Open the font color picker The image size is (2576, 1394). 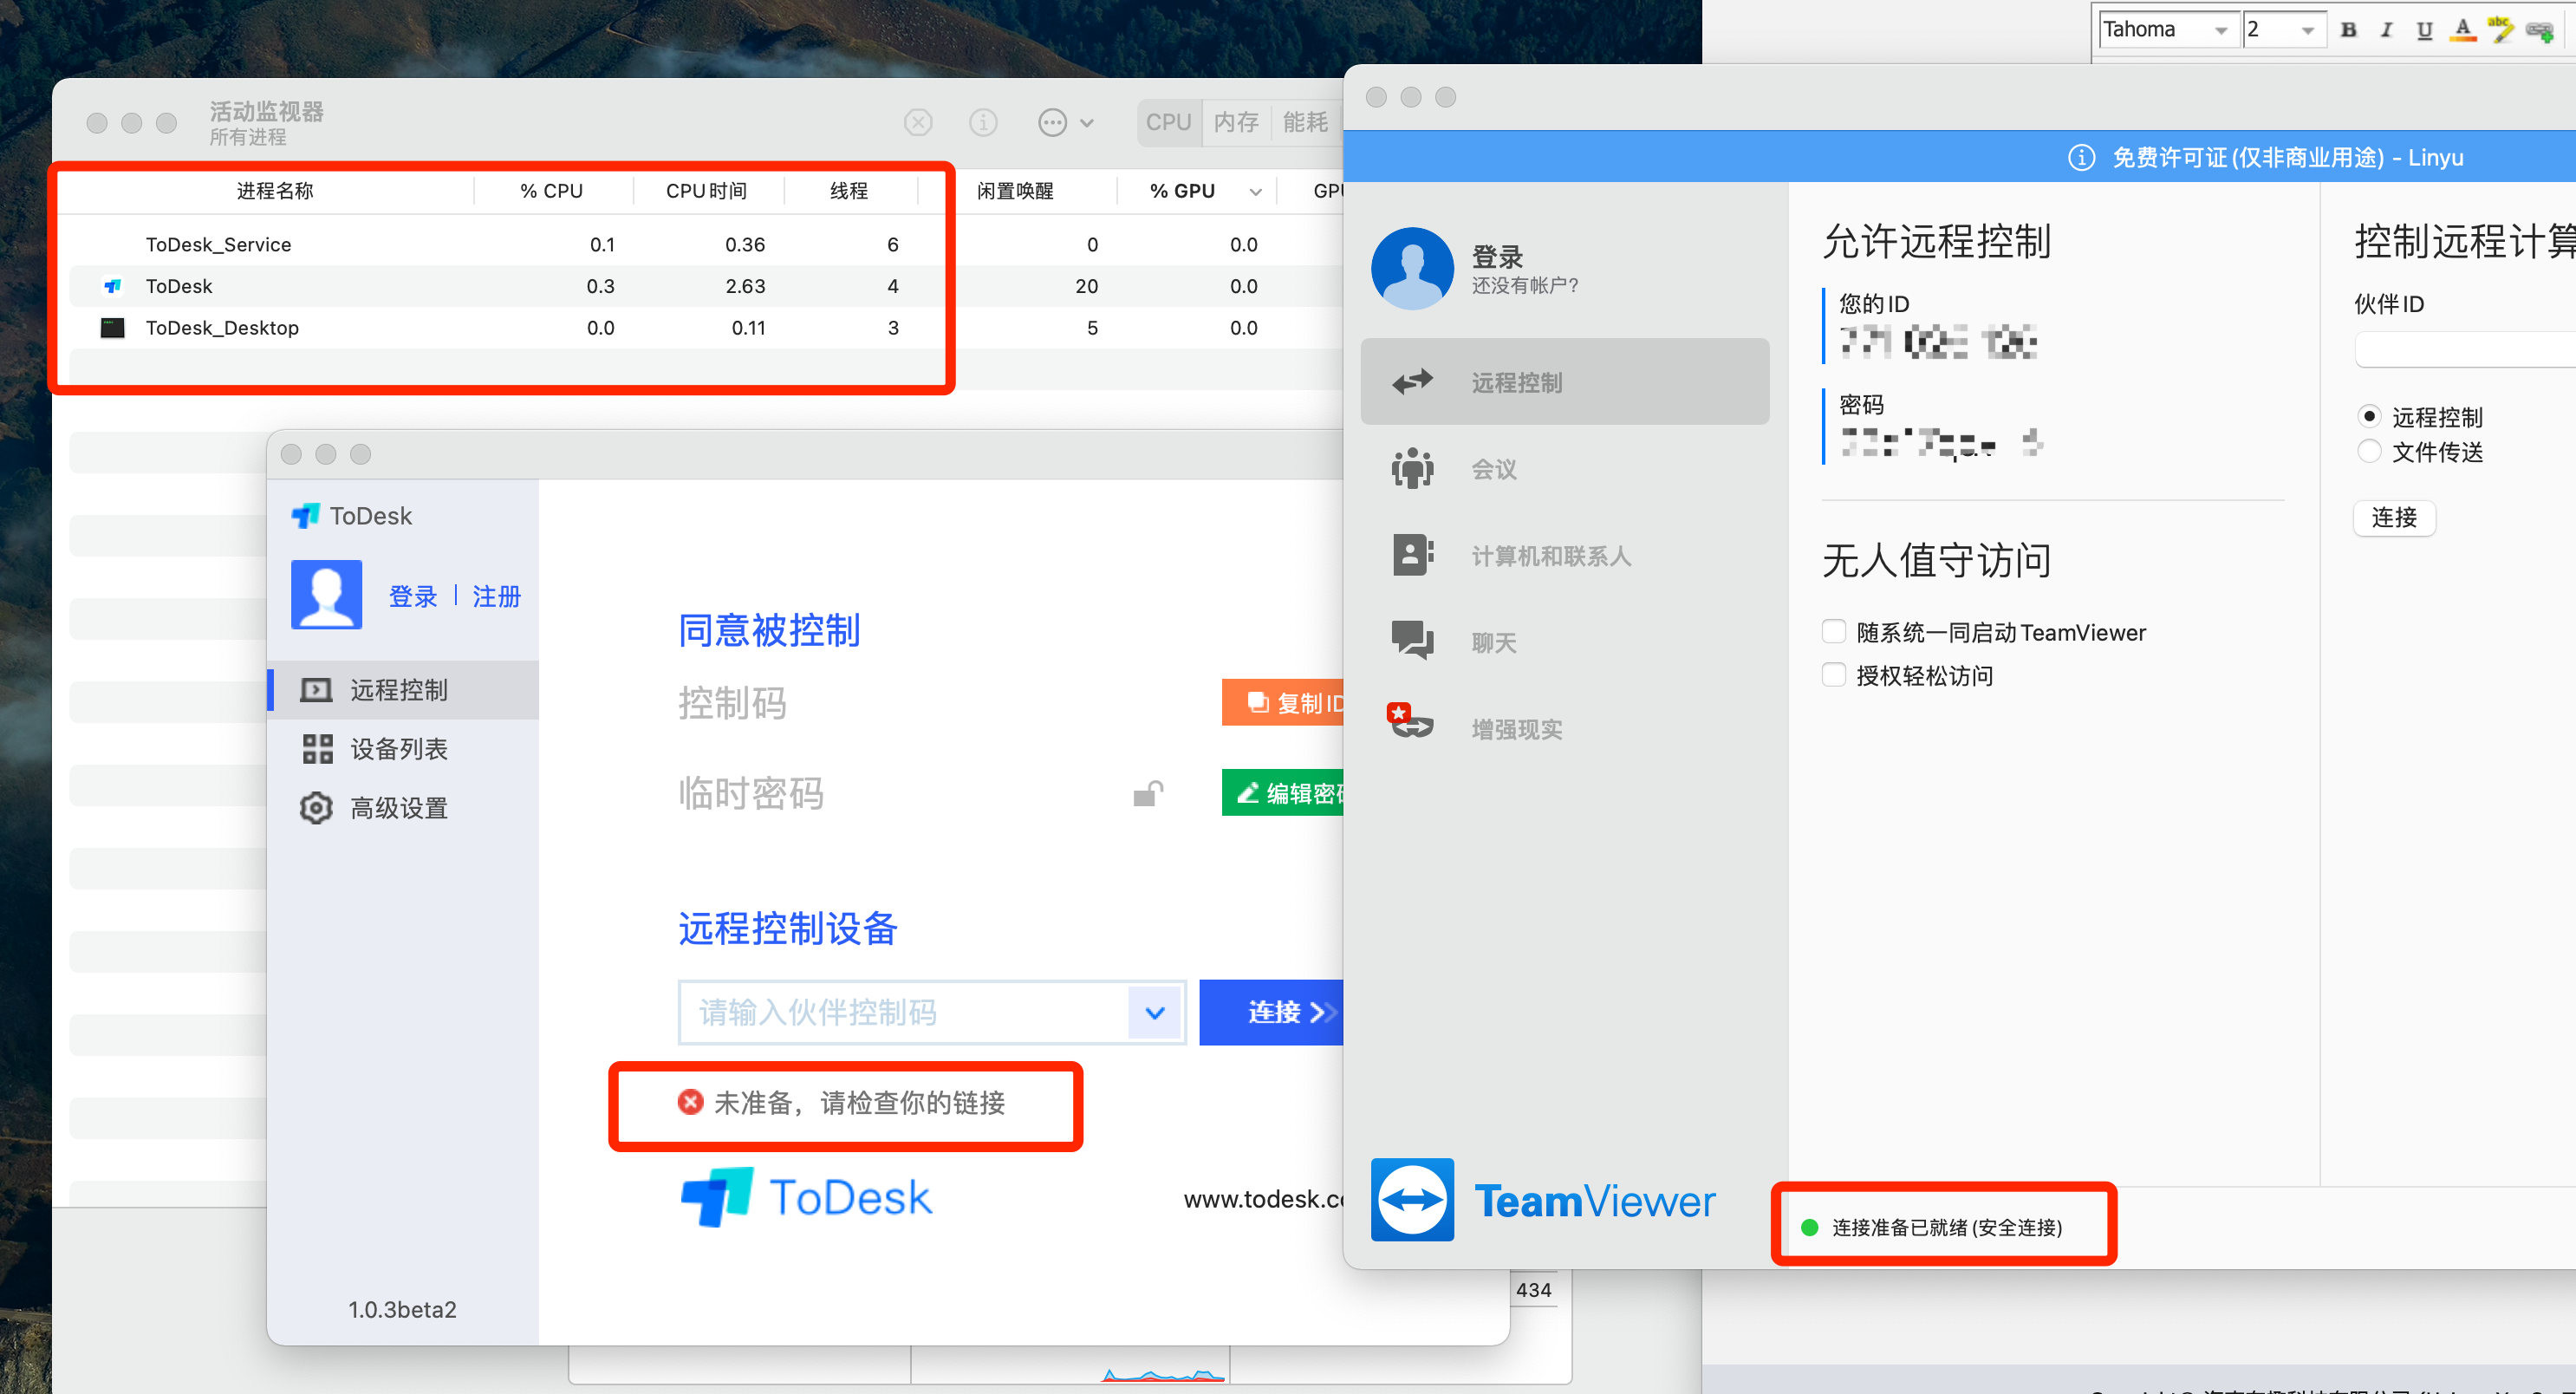(2463, 30)
